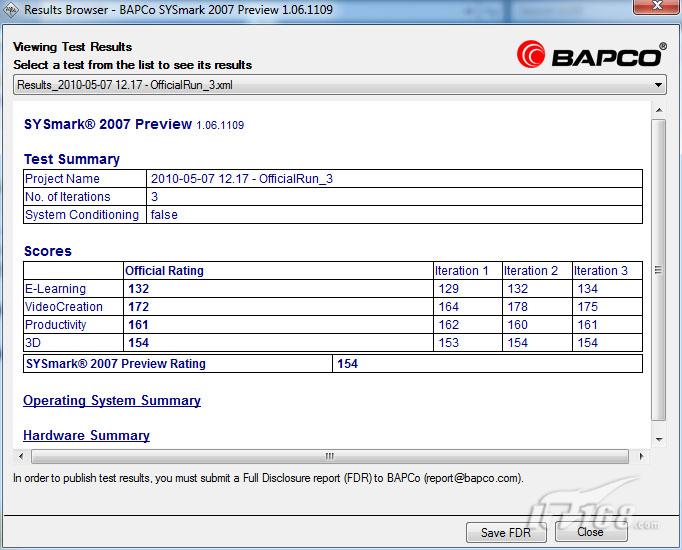
Task: Click the Iteration 1 column header
Action: pyautogui.click(x=461, y=270)
